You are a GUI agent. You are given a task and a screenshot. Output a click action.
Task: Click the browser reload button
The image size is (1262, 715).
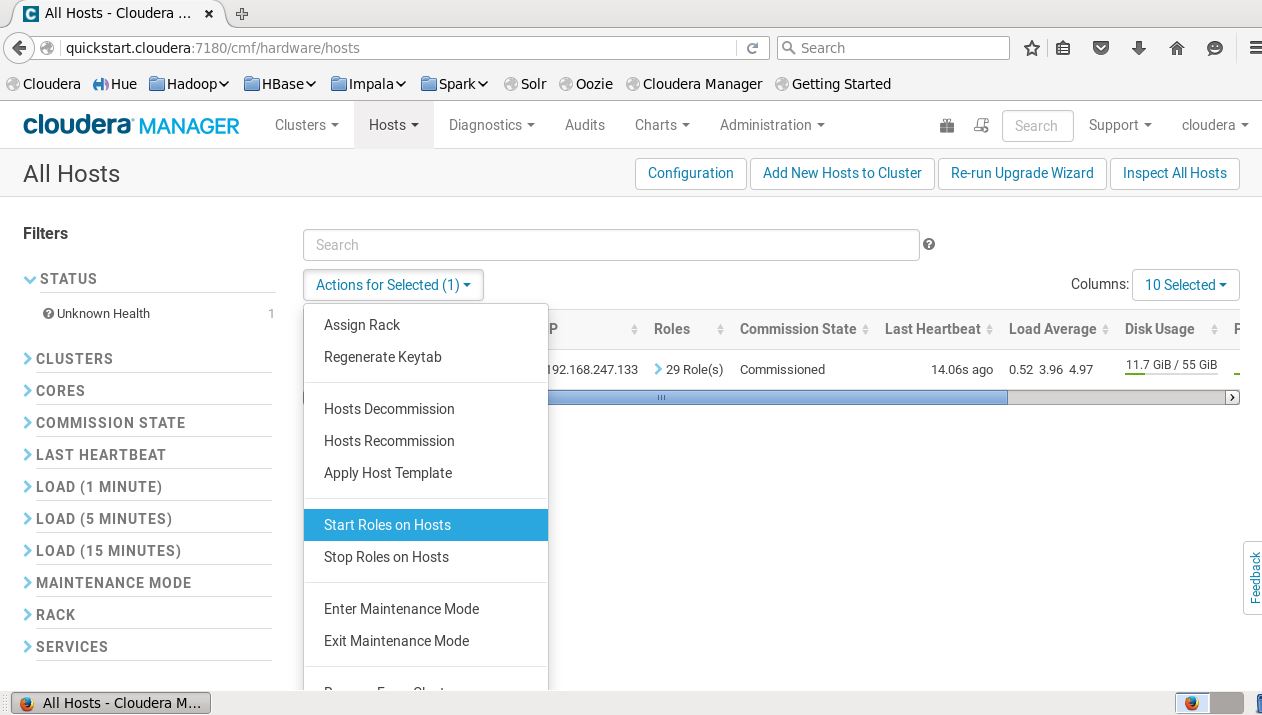(x=752, y=48)
